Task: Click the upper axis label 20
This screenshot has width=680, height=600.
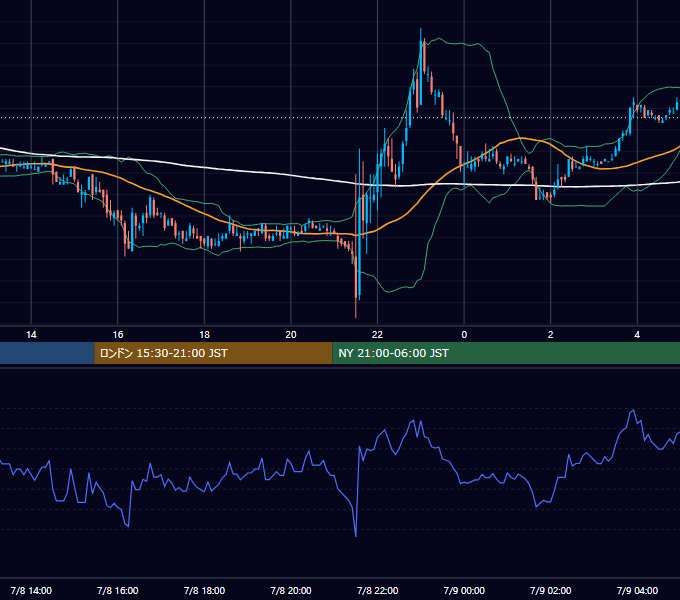Action: pyautogui.click(x=291, y=335)
